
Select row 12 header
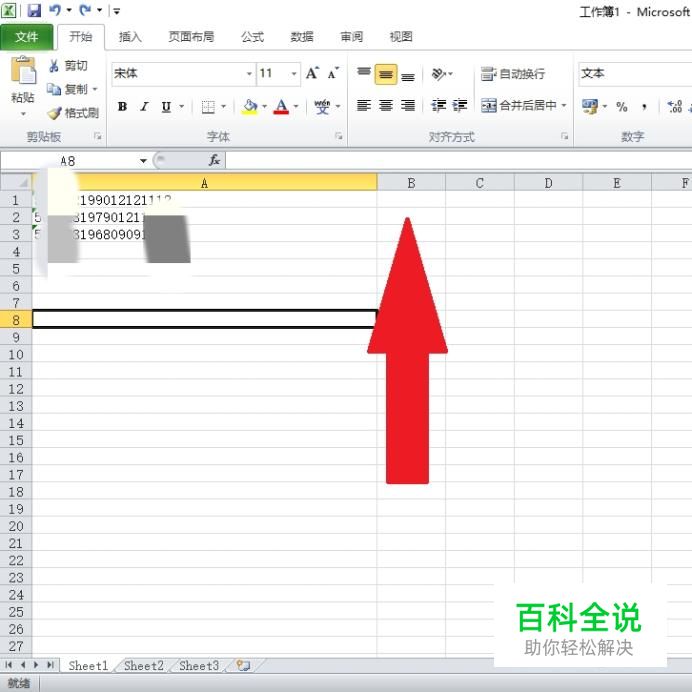[16, 389]
